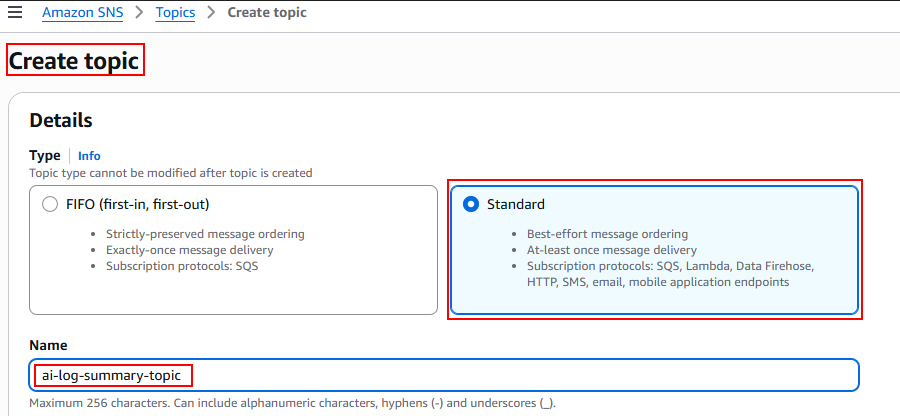The height and width of the screenshot is (416, 900).
Task: Open the Info link beside Type
Action: tap(89, 156)
